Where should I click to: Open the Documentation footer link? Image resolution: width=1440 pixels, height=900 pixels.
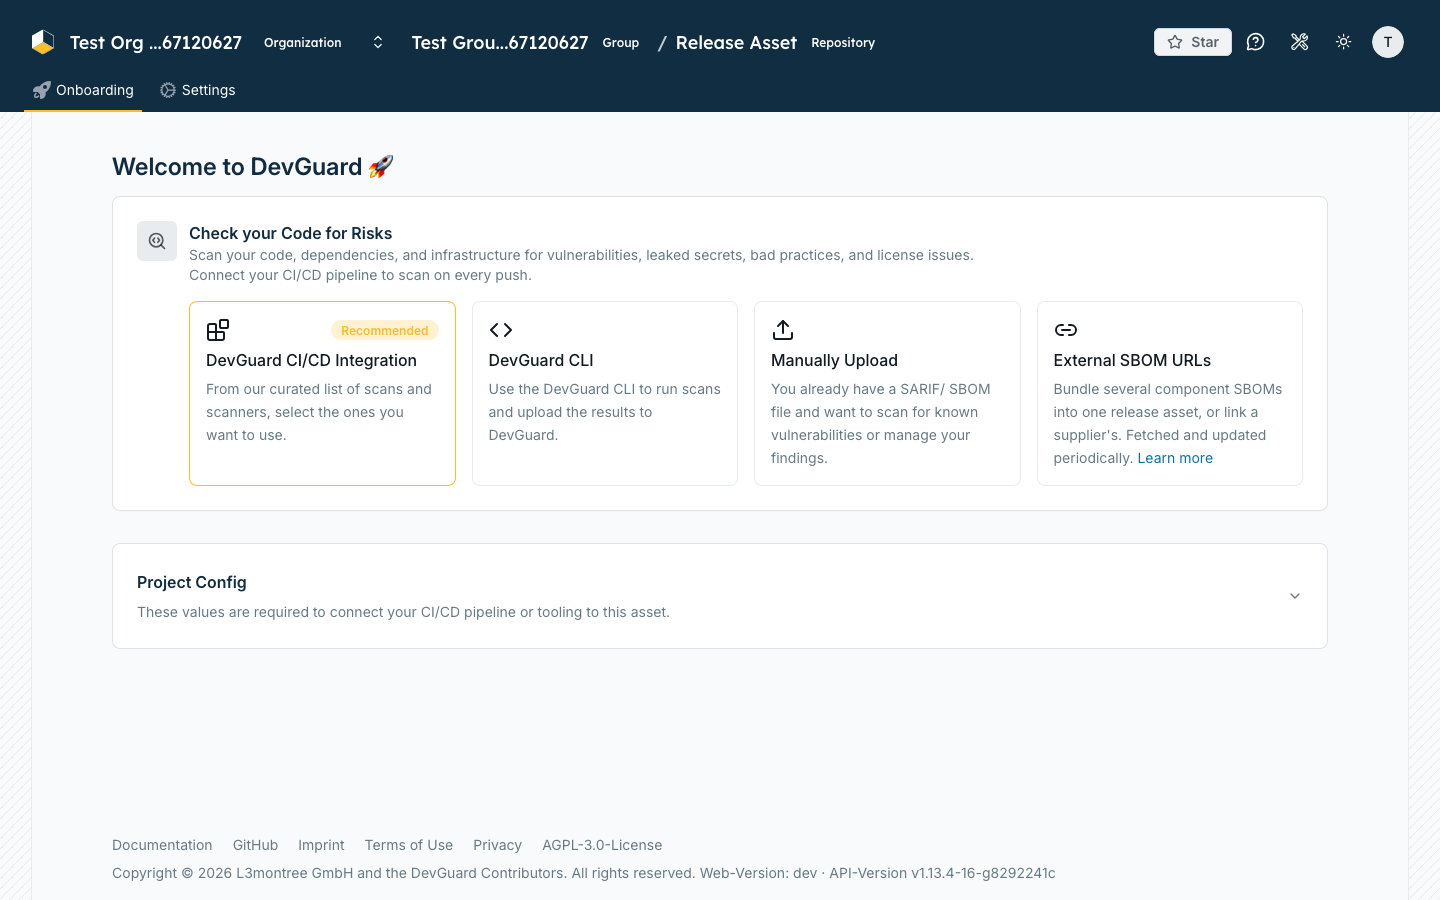click(162, 845)
